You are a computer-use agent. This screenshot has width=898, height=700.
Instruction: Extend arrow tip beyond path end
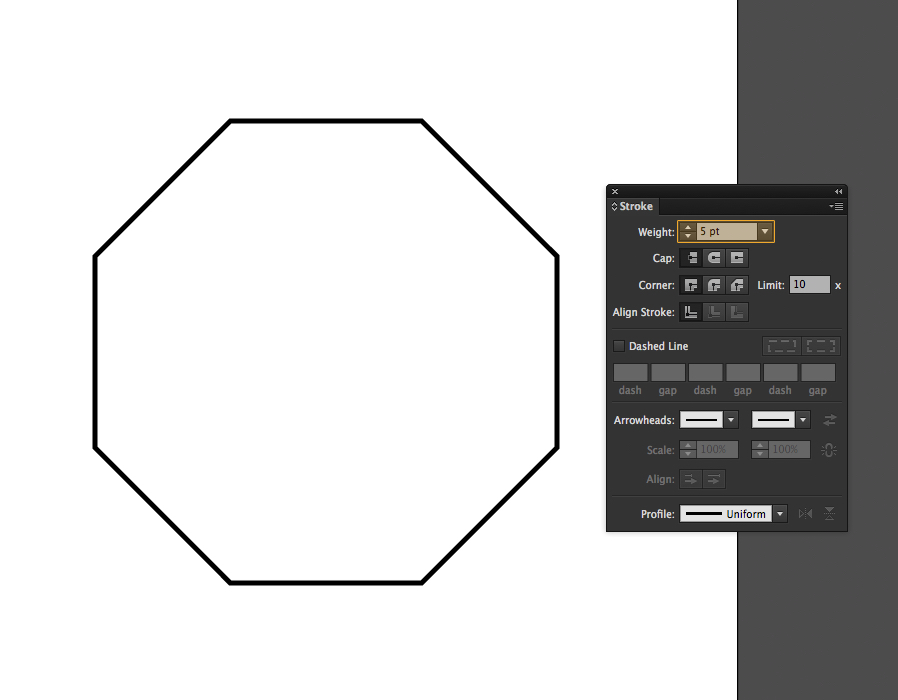[691, 479]
